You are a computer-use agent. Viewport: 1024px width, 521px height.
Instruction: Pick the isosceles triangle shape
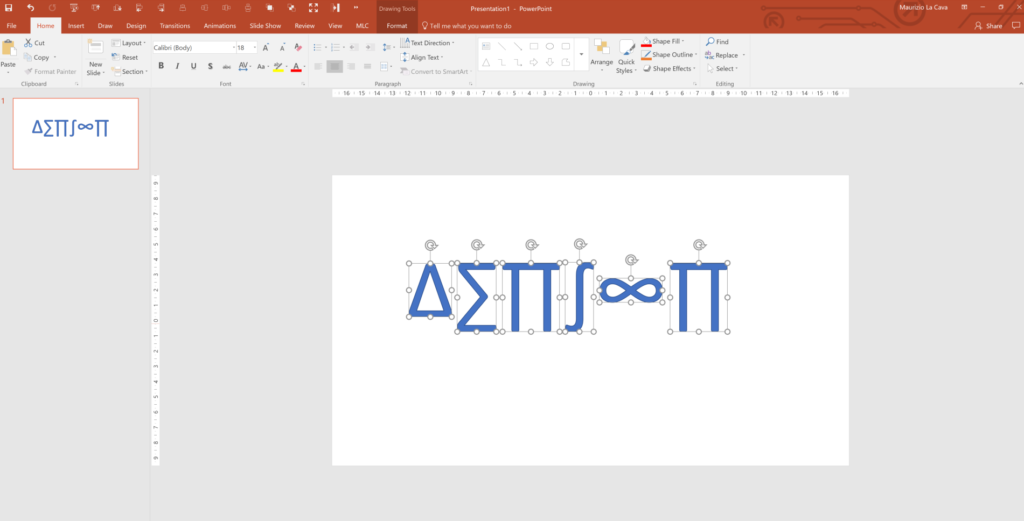click(x=486, y=63)
